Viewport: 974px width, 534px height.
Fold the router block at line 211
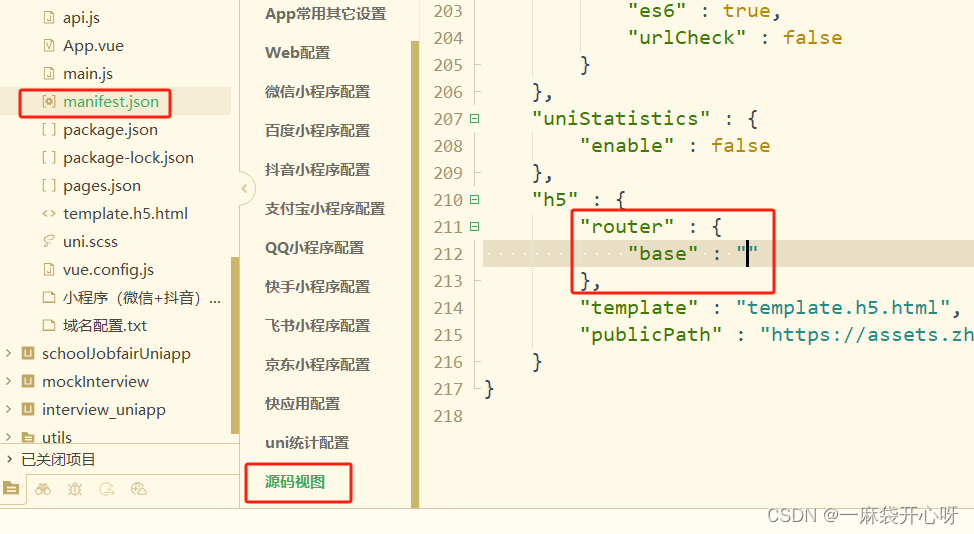pyautogui.click(x=475, y=227)
